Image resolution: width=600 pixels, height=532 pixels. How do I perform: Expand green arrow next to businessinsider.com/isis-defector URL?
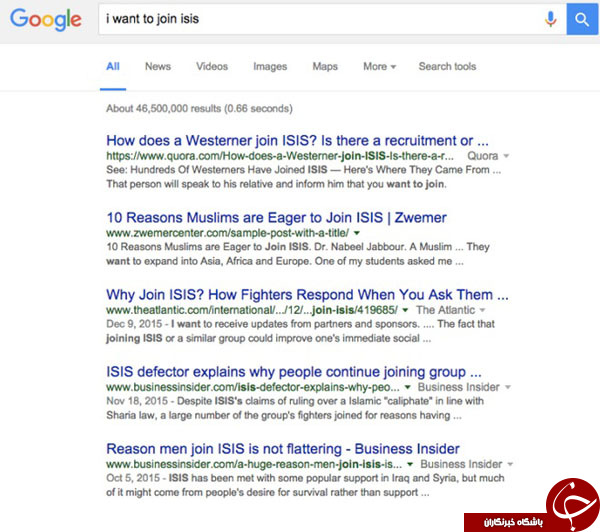tap(408, 387)
